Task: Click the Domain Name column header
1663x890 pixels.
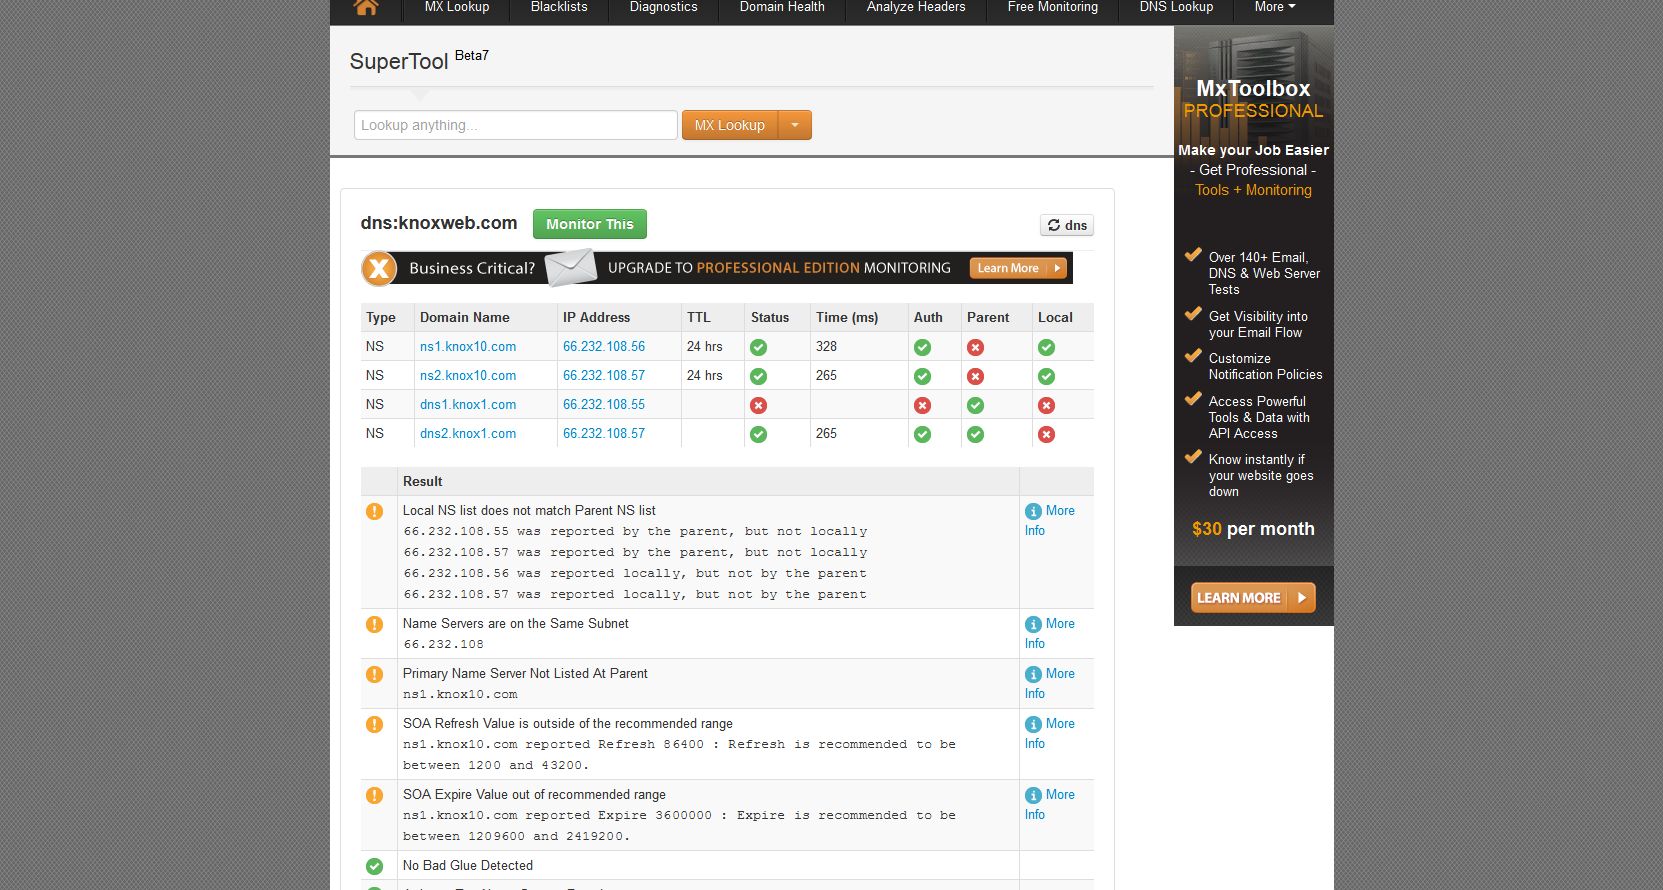Action: tap(465, 317)
